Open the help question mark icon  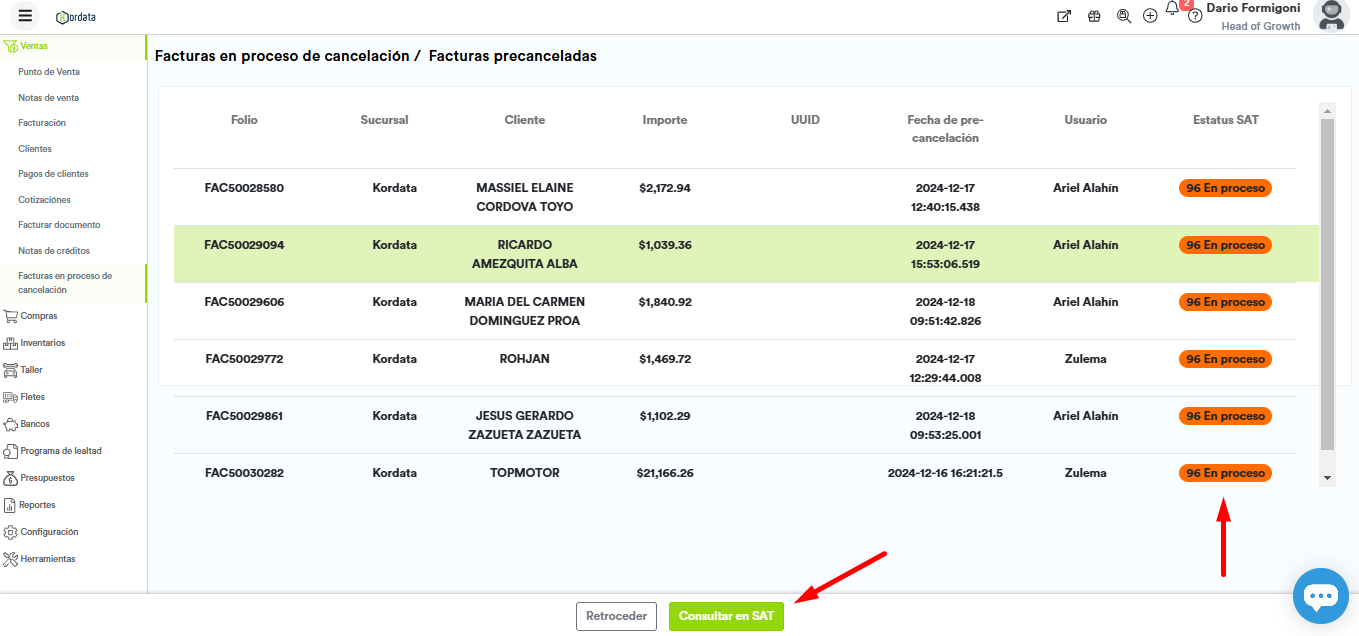click(1194, 16)
